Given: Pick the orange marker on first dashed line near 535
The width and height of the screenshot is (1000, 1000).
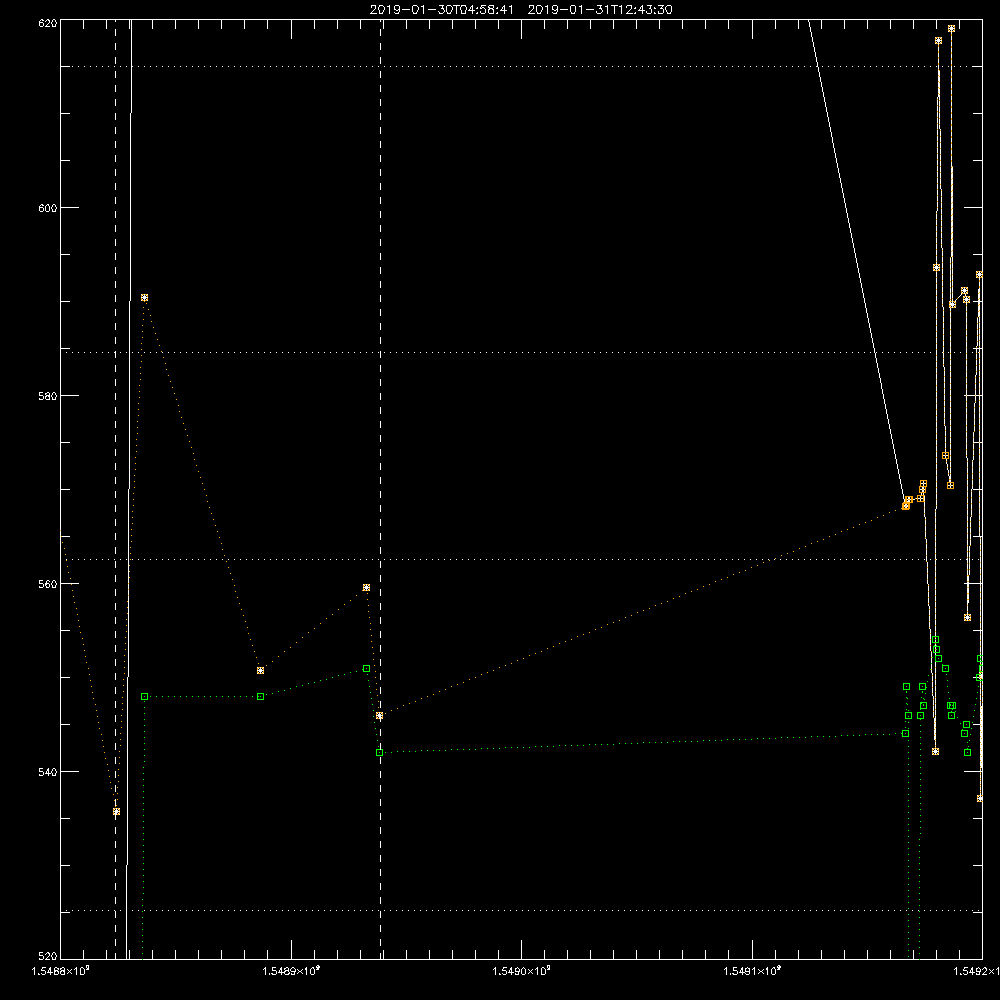Looking at the screenshot, I should click(x=116, y=812).
